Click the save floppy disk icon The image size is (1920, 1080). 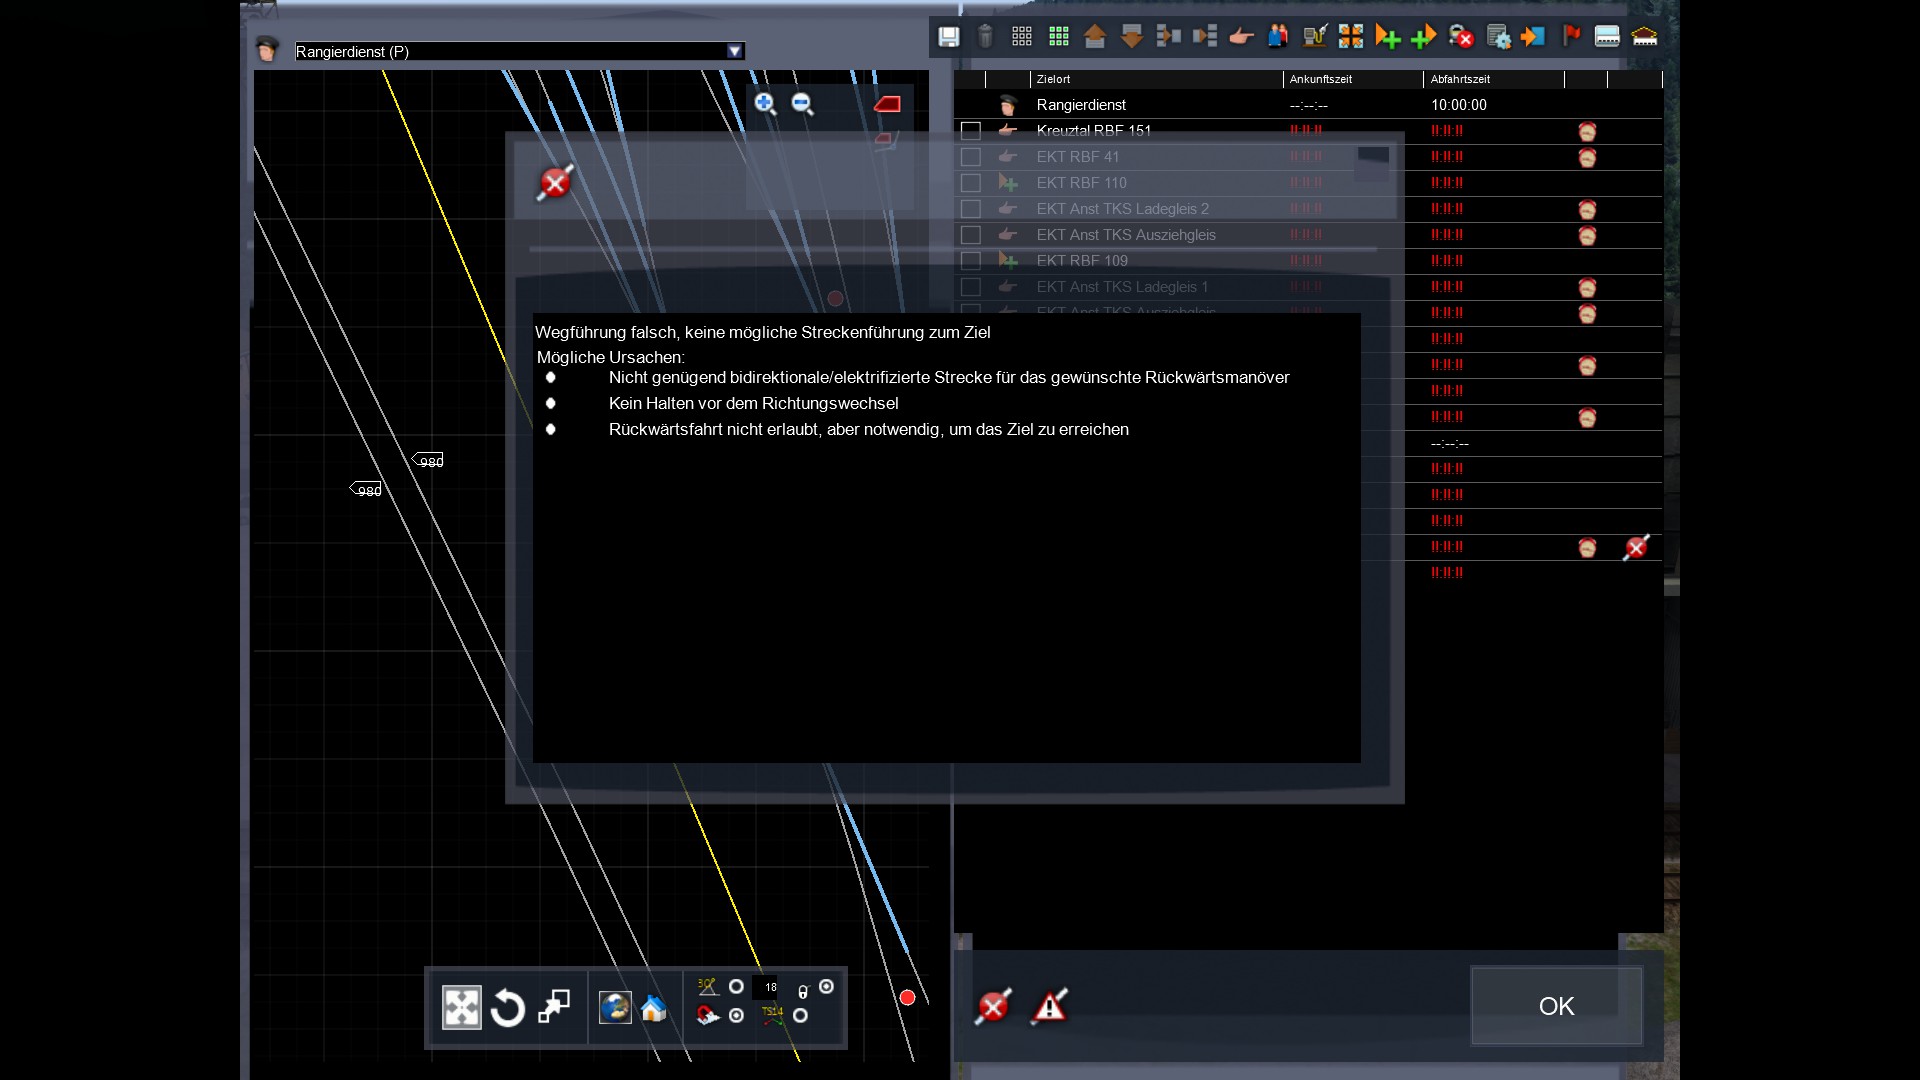click(x=948, y=37)
